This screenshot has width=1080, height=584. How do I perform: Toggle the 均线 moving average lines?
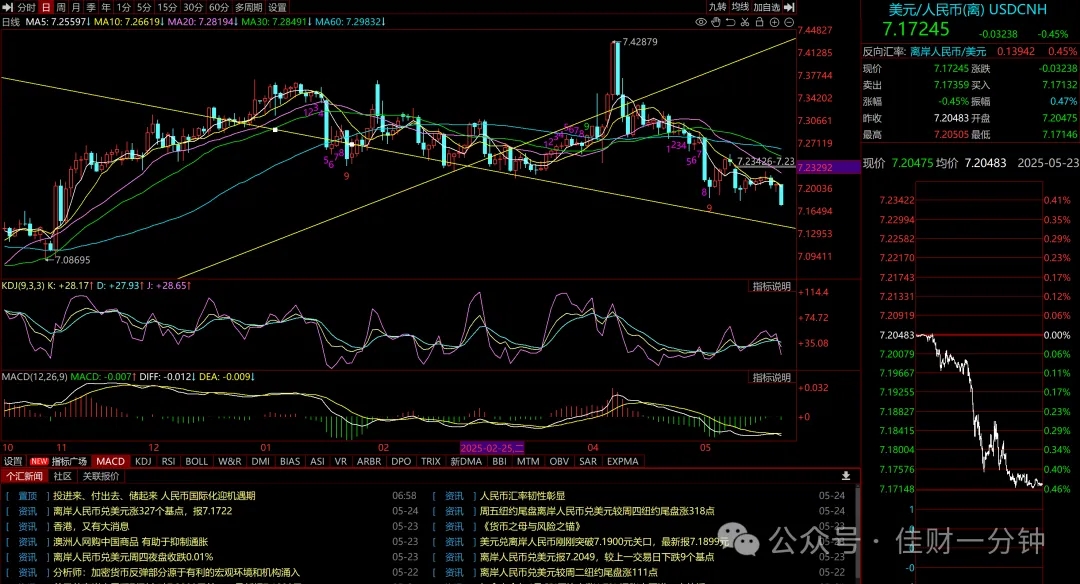click(740, 7)
